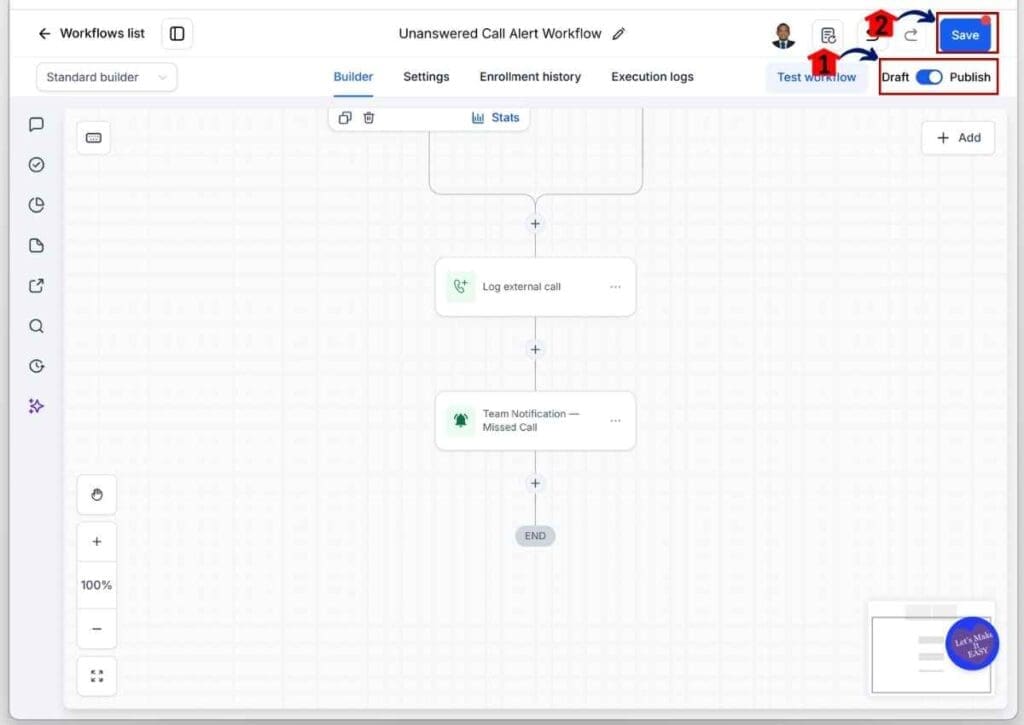Click the 100% zoom level

pyautogui.click(x=97, y=585)
